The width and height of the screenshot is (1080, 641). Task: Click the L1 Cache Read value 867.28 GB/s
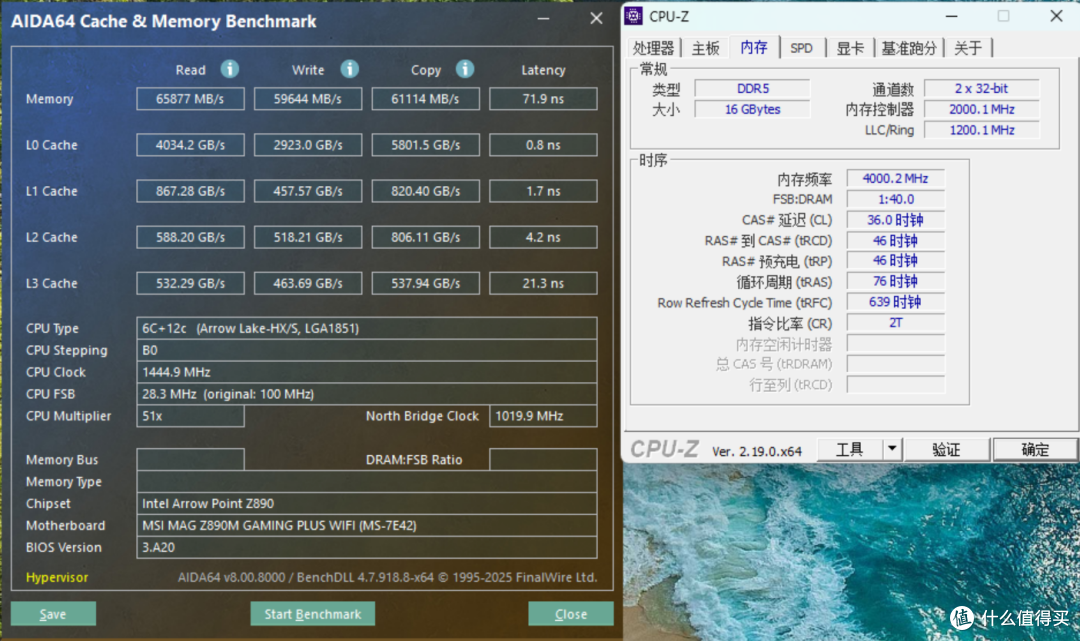coord(190,191)
